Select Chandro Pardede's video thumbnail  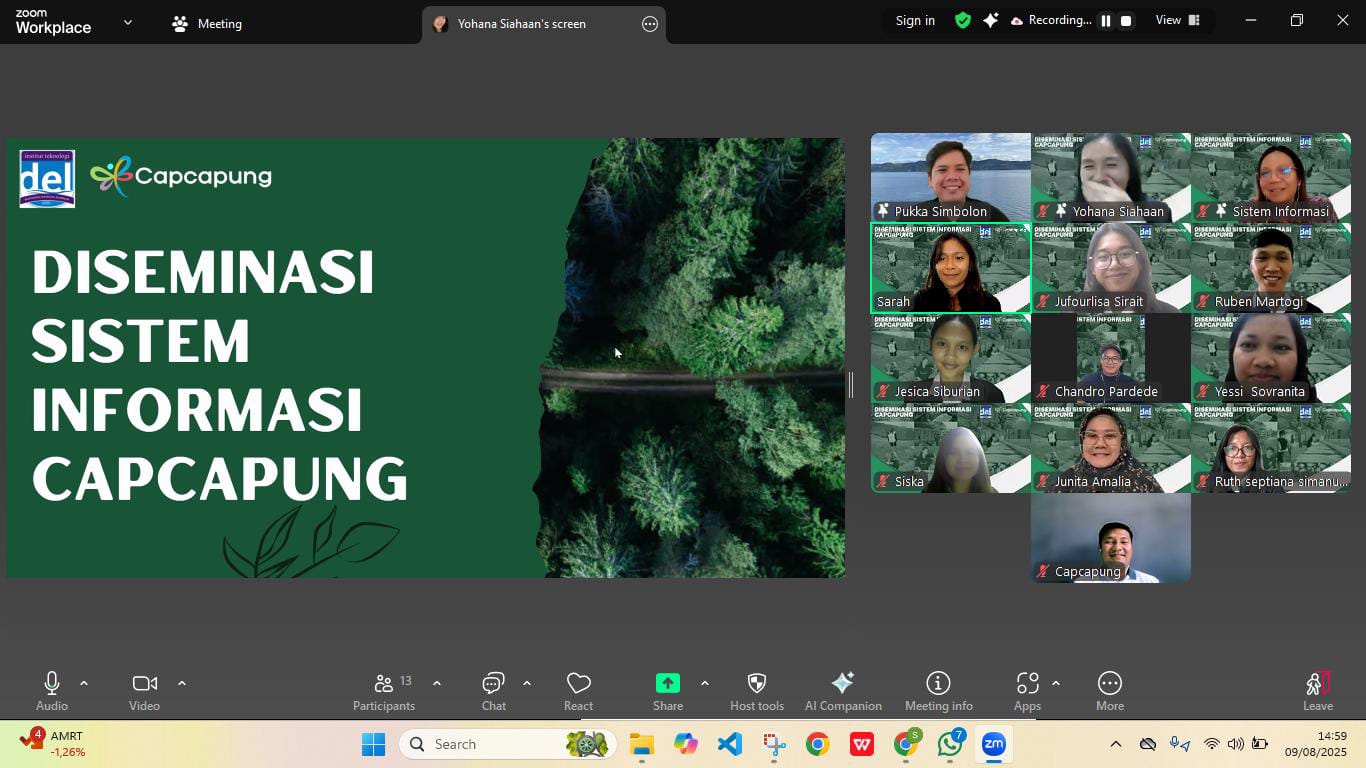click(x=1111, y=358)
